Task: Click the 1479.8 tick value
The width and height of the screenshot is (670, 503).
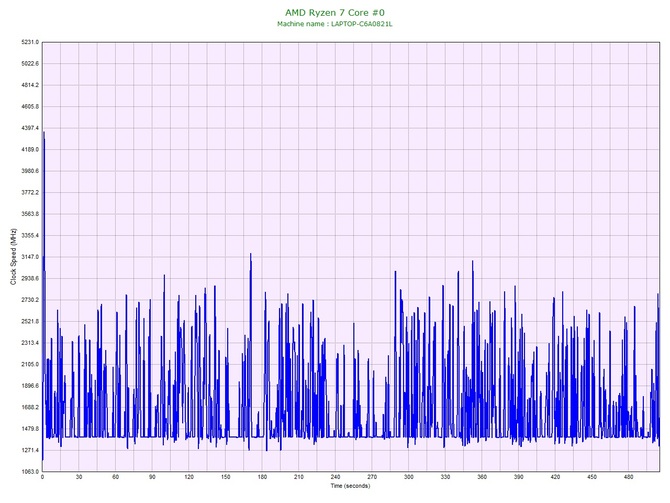Action: point(30,429)
